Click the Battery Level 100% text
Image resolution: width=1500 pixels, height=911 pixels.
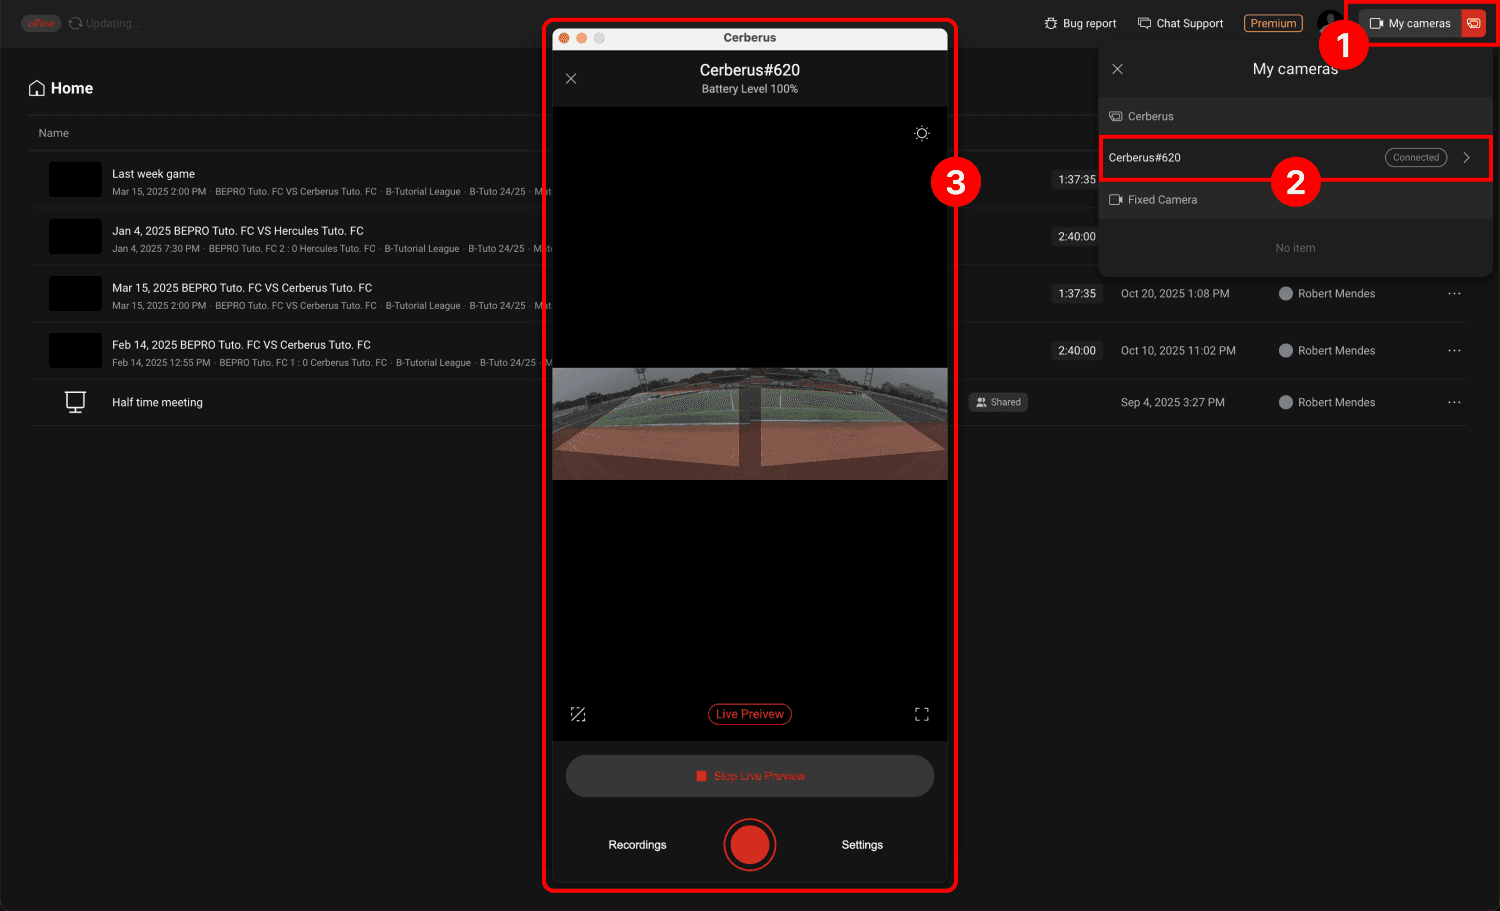[x=750, y=89]
